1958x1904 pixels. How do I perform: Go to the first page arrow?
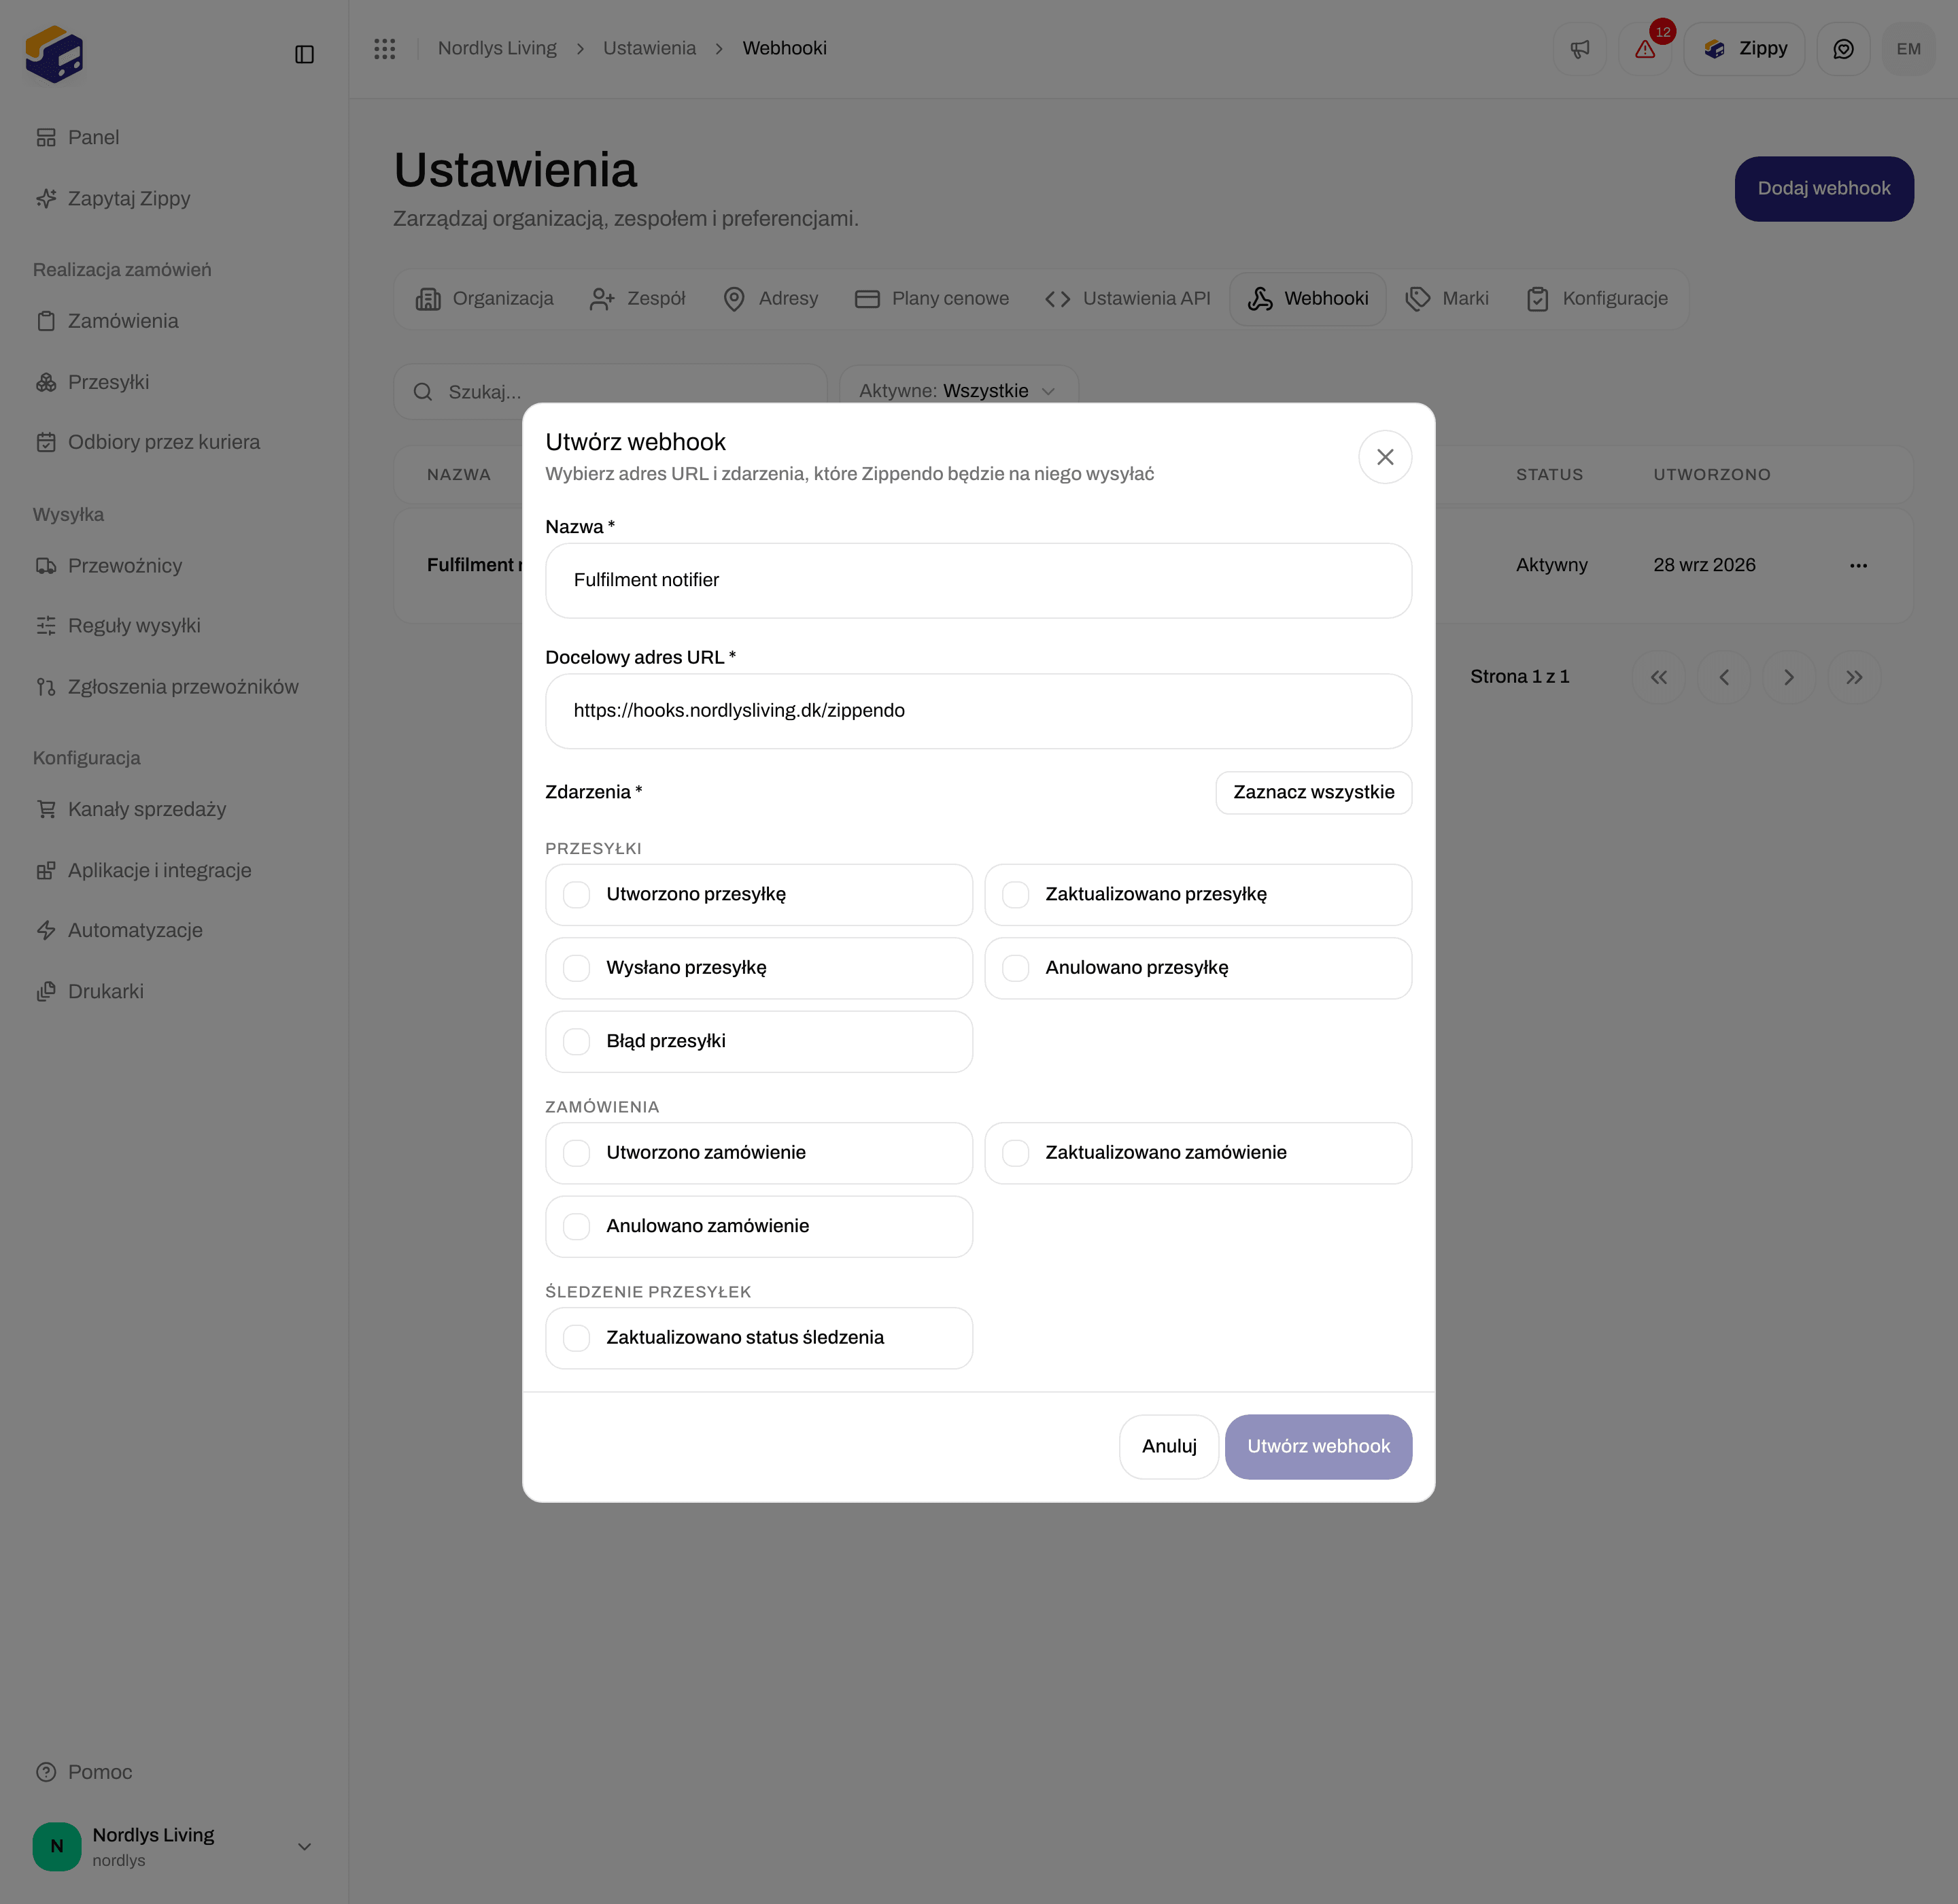pos(1659,677)
